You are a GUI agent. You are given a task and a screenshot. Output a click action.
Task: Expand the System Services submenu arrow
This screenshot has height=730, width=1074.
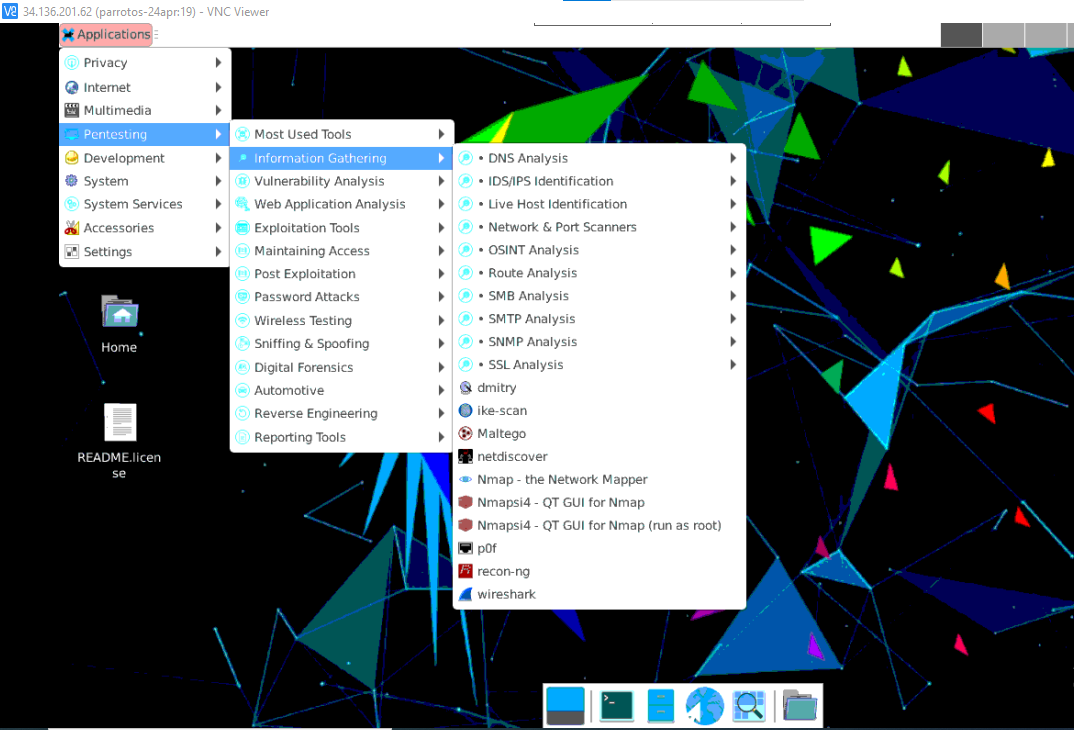coord(218,204)
